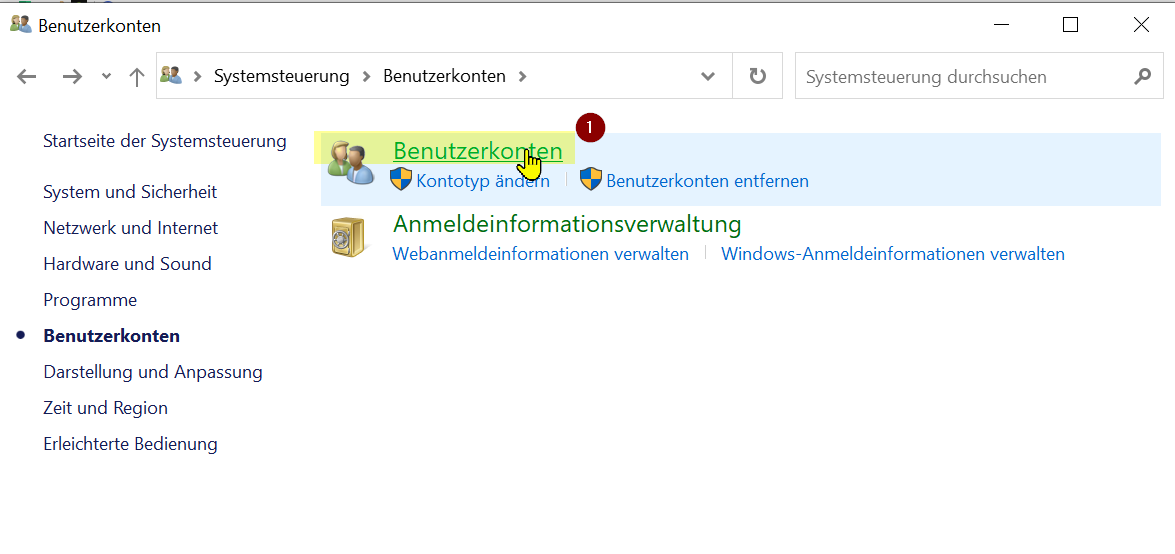Maximize the Benutzerkonten window

click(1070, 25)
